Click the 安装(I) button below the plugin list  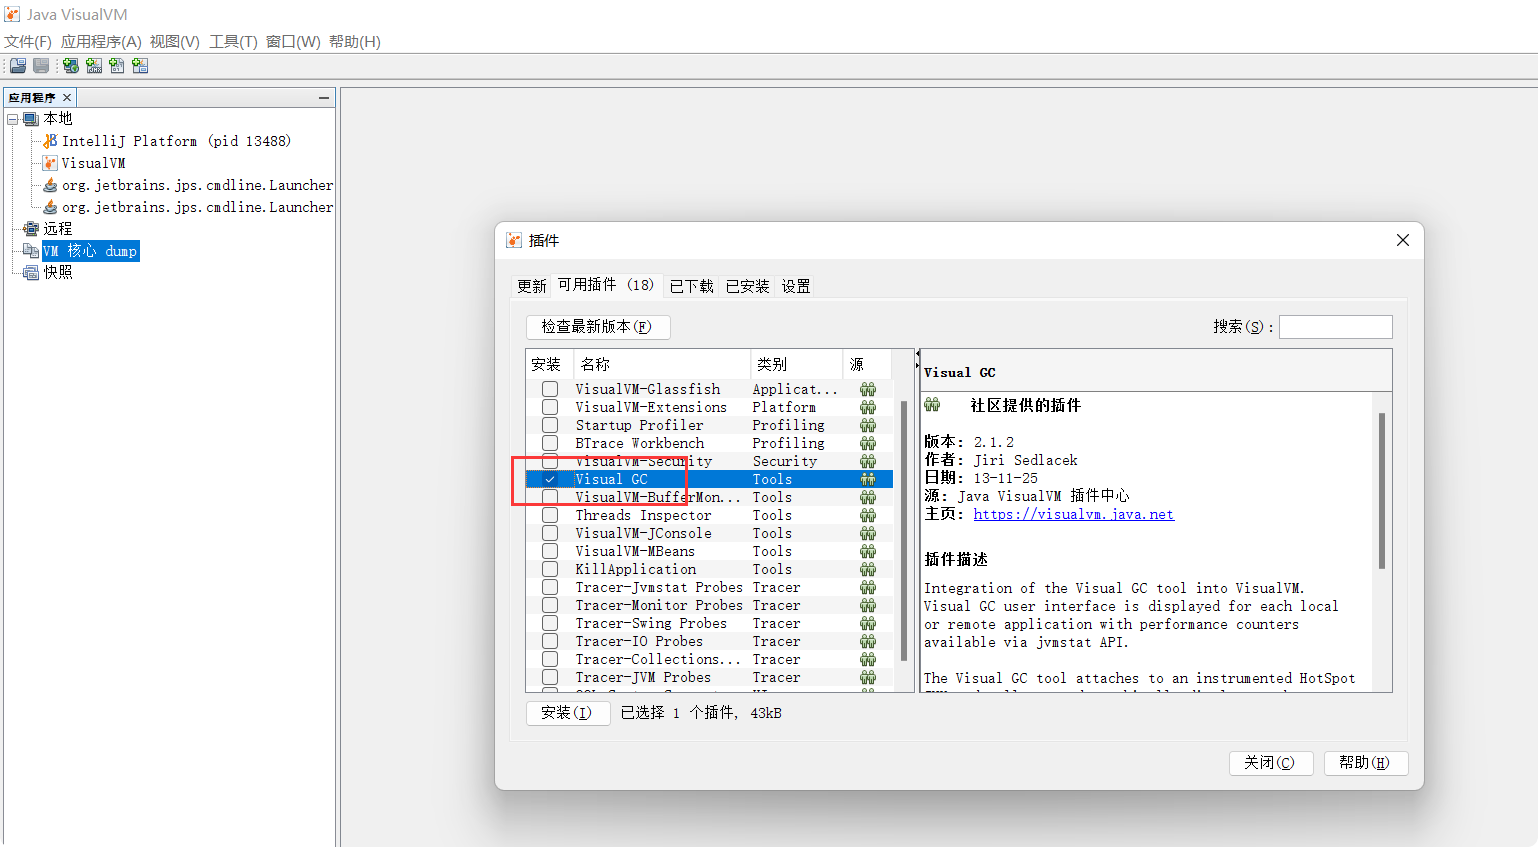pos(568,713)
